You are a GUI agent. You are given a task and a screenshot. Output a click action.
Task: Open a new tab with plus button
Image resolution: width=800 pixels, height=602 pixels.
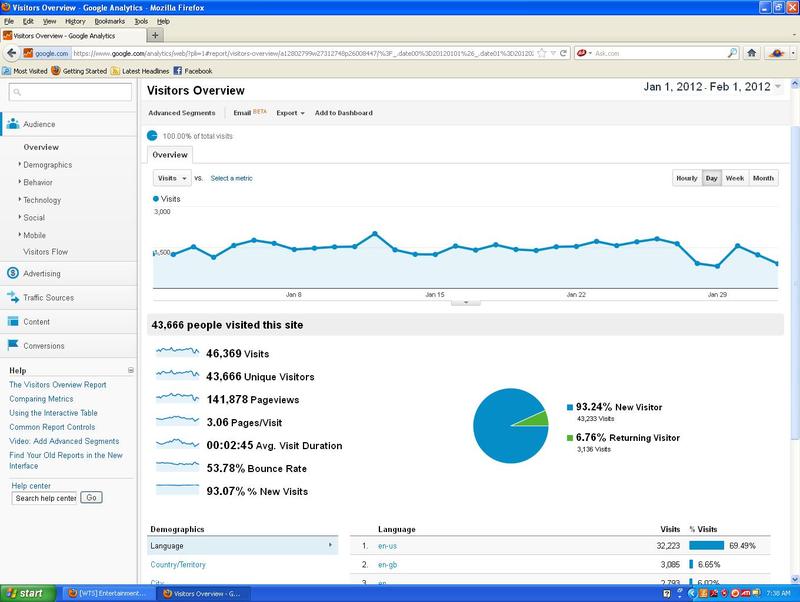(155, 35)
